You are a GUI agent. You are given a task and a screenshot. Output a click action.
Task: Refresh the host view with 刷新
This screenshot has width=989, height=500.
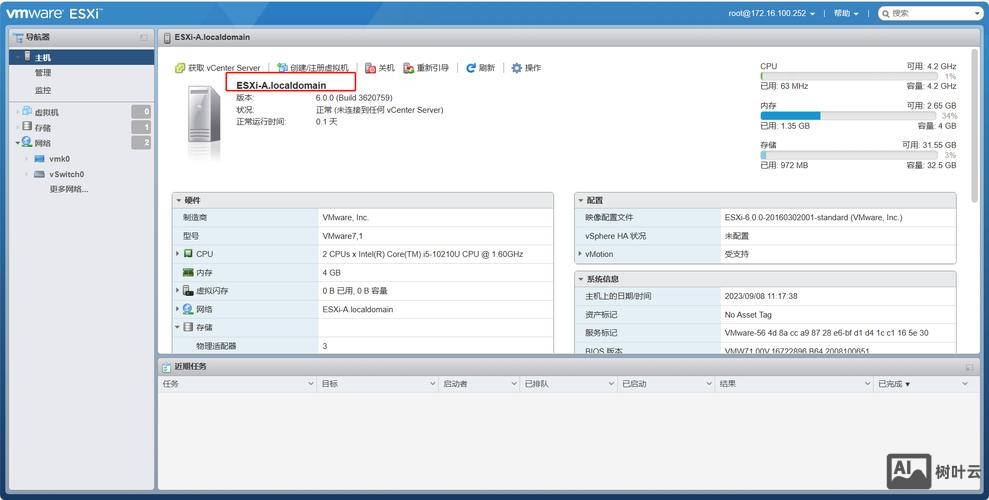pos(471,68)
